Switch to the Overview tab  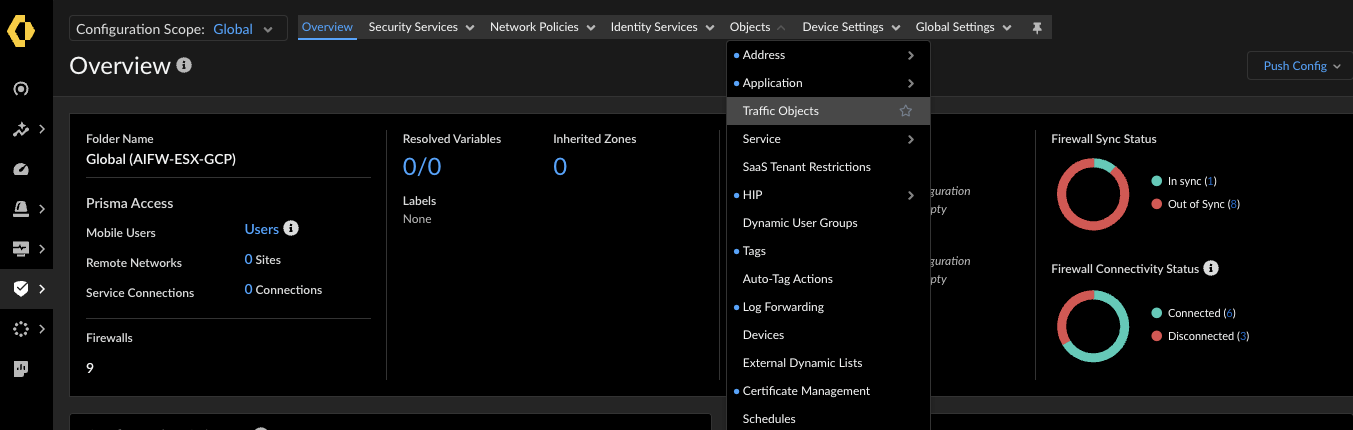tap(327, 27)
